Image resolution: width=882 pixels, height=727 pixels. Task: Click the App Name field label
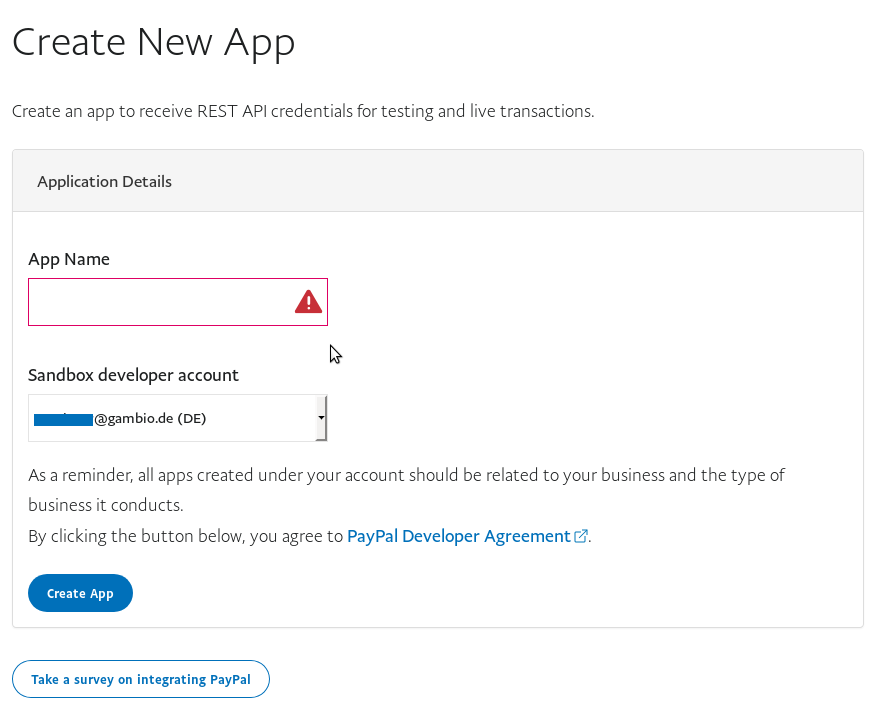pyautogui.click(x=69, y=259)
